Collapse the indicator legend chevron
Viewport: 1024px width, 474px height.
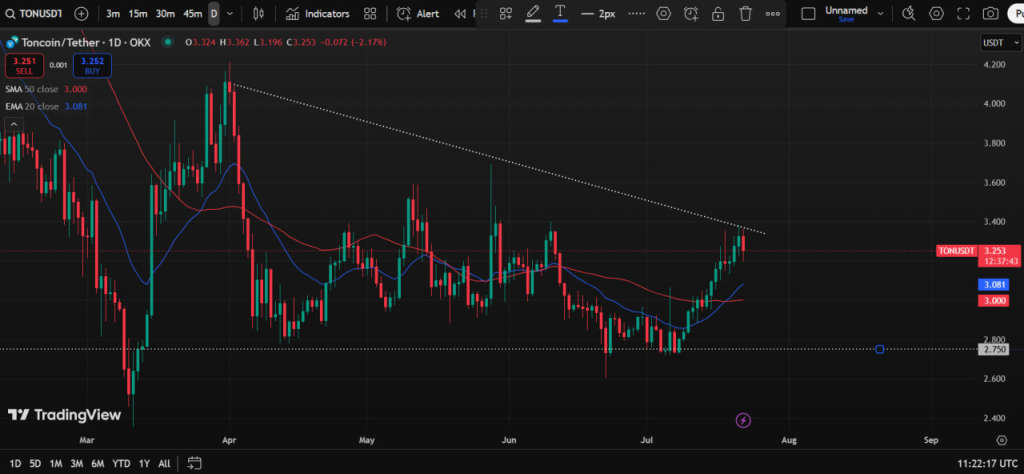point(14,123)
